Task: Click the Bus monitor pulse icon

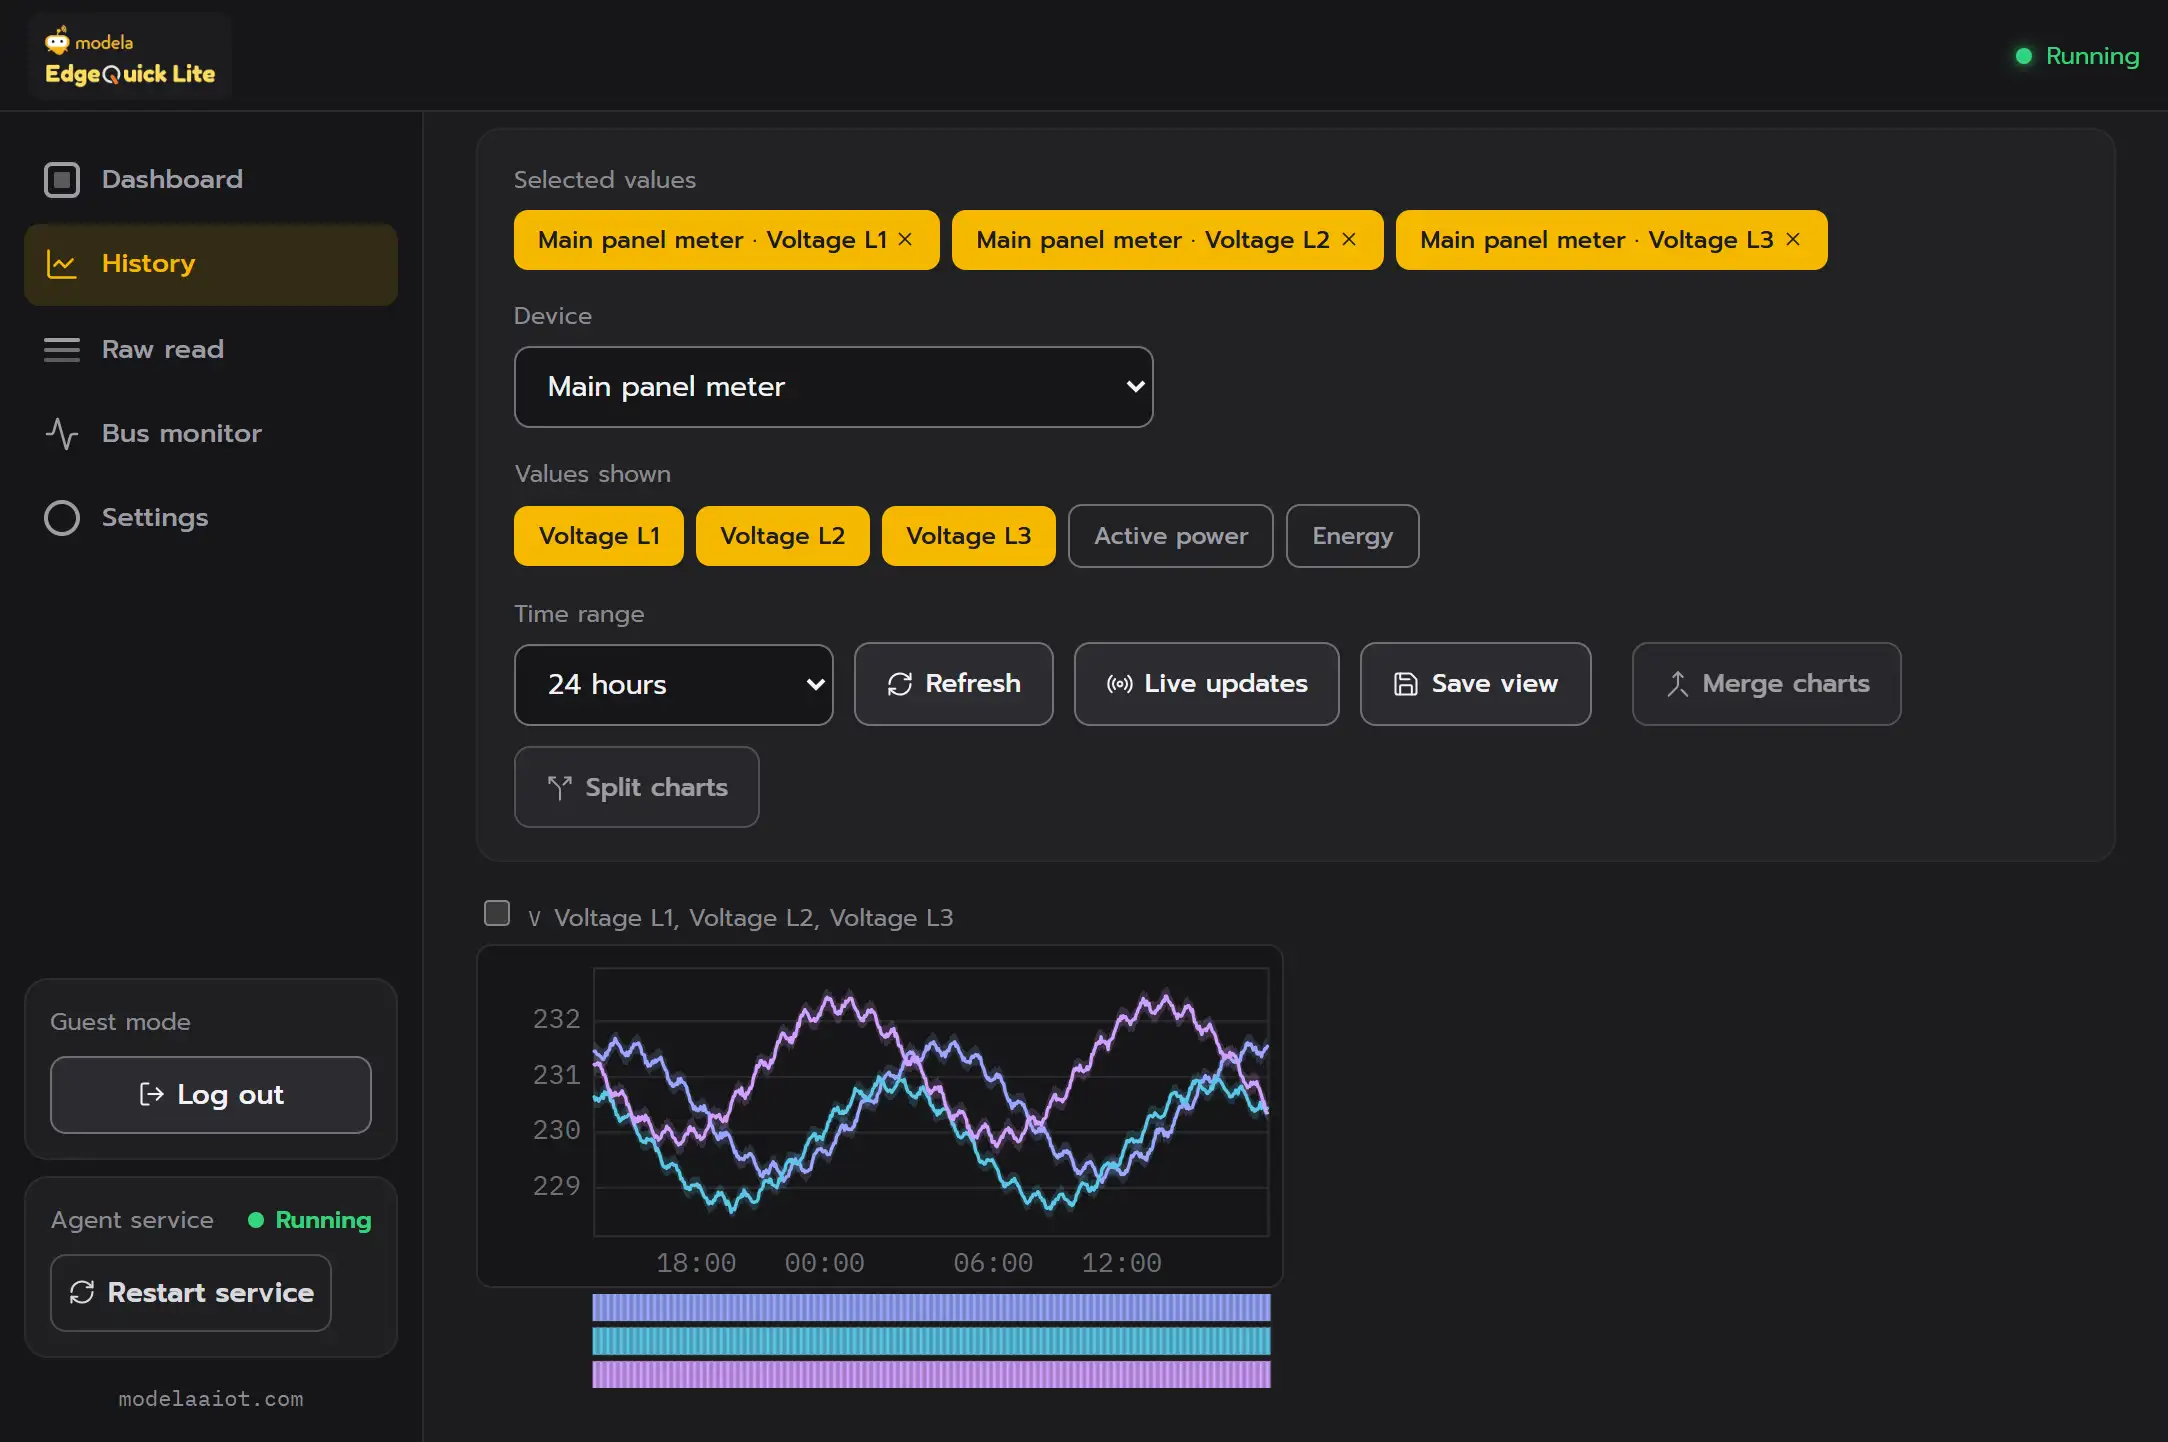Action: tap(62, 434)
